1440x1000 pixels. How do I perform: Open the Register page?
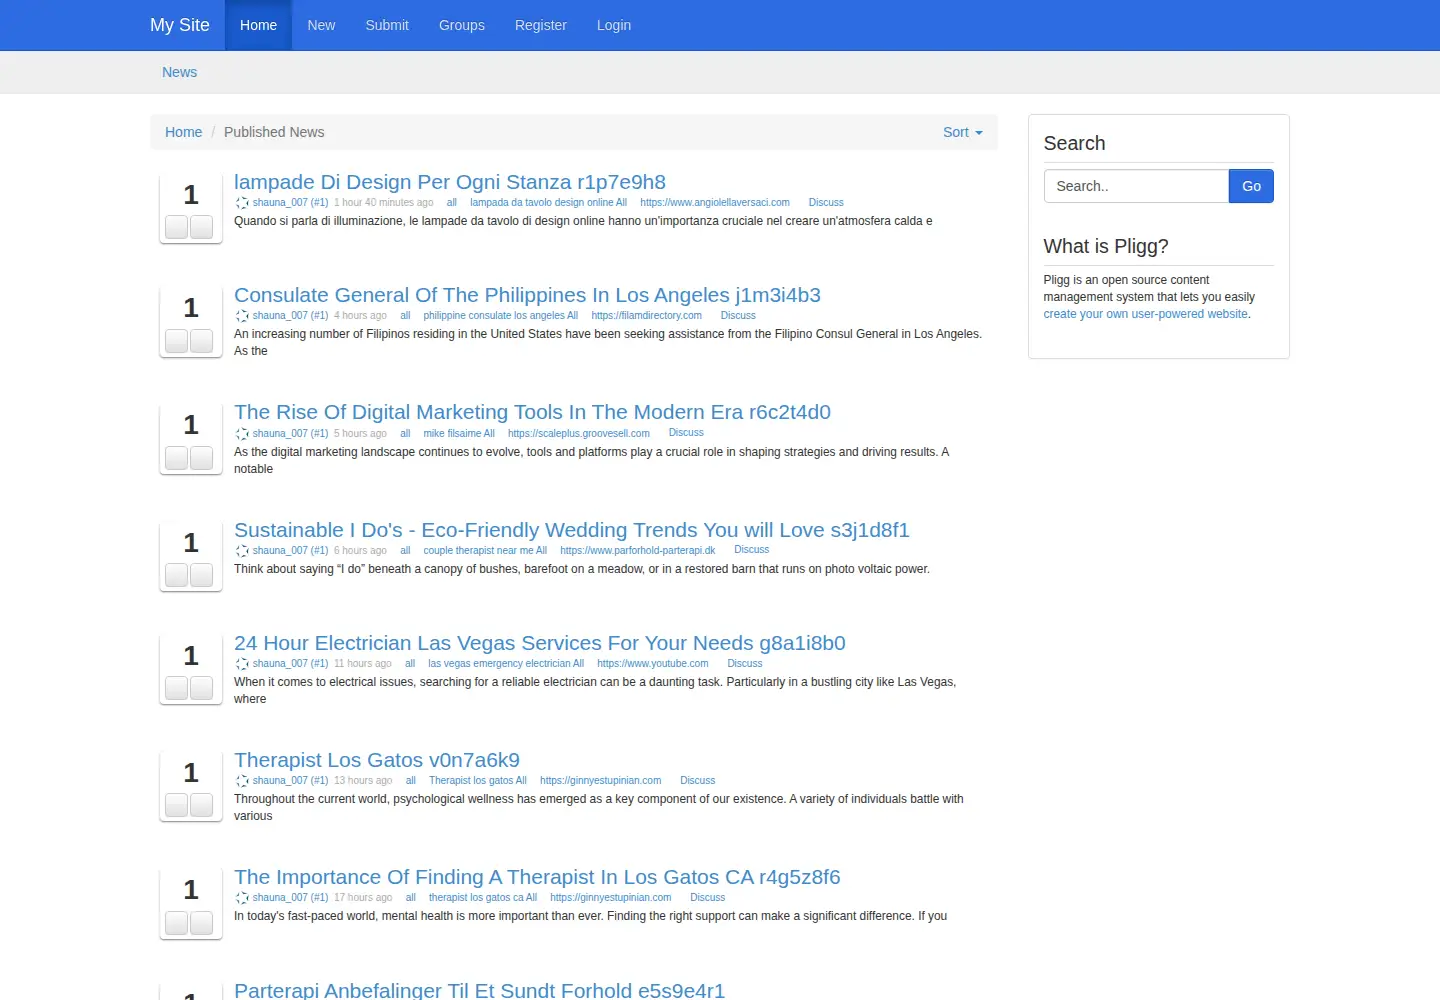[x=541, y=25]
